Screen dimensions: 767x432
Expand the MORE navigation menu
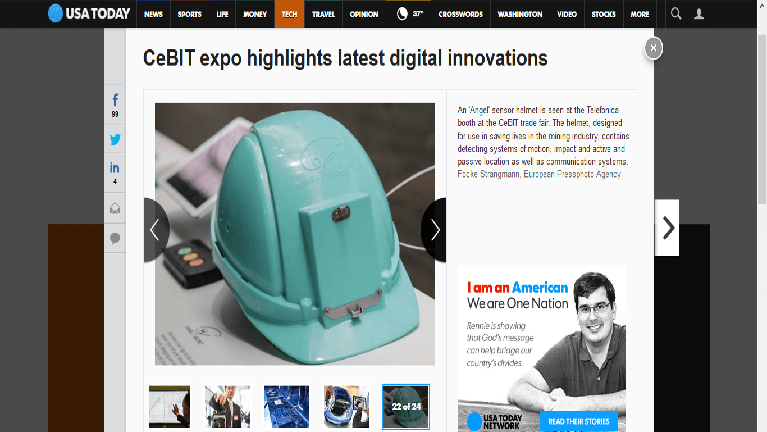pos(639,14)
